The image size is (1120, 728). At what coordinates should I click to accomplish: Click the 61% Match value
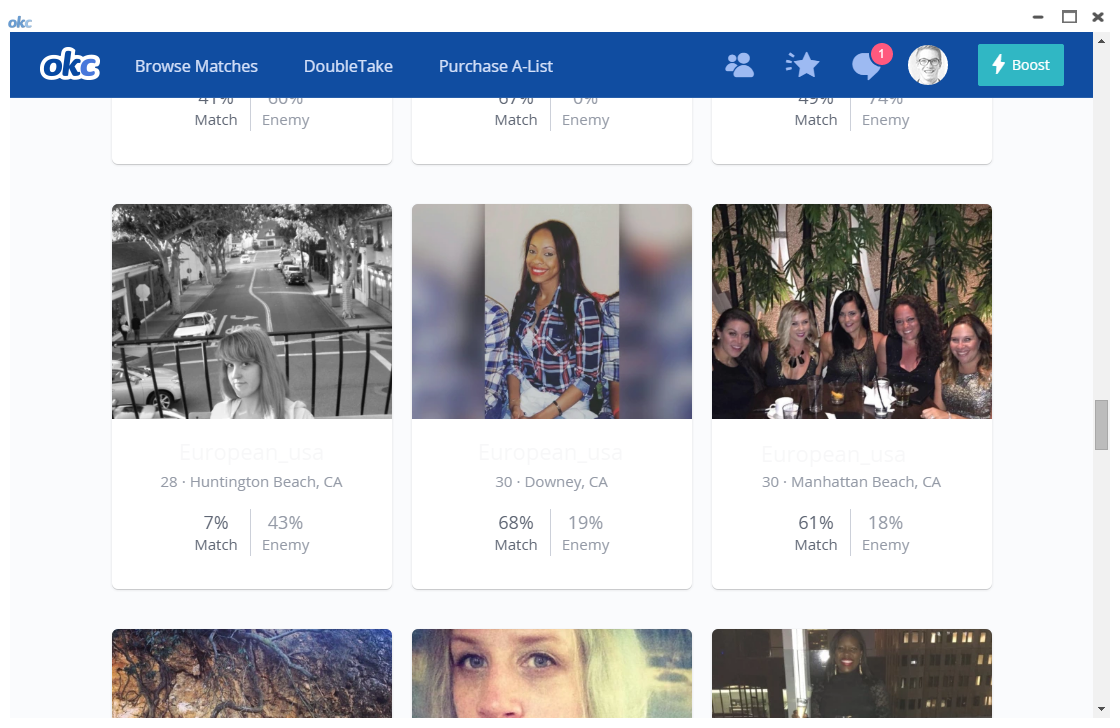[x=816, y=523]
